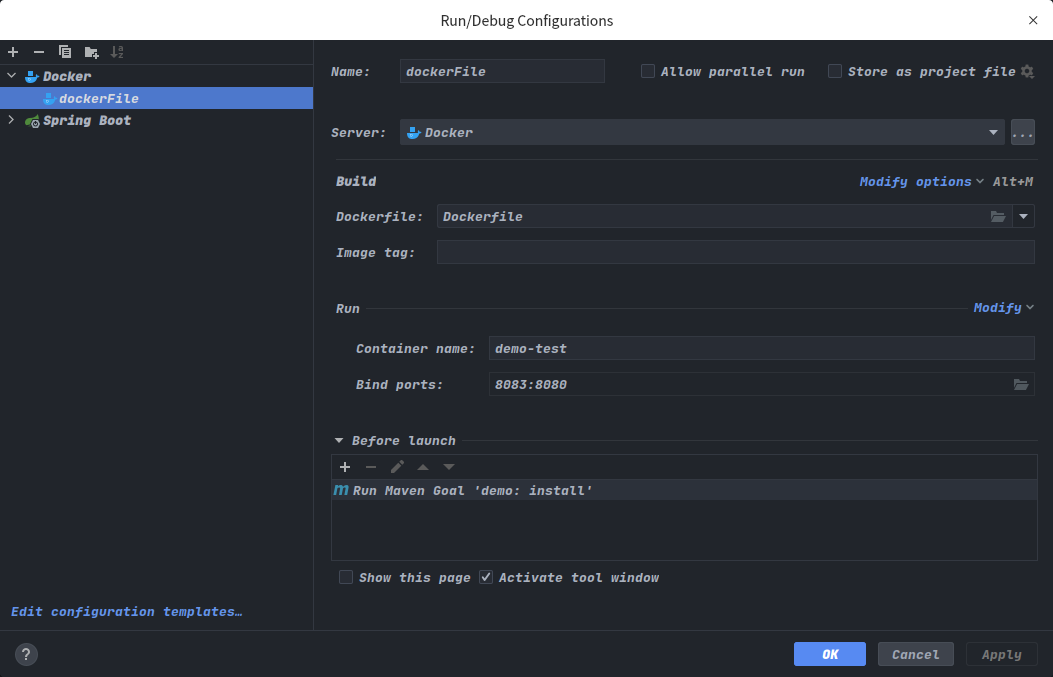This screenshot has height=677, width=1053.
Task: Click the Maven icon in the Before launch list
Action: [341, 490]
